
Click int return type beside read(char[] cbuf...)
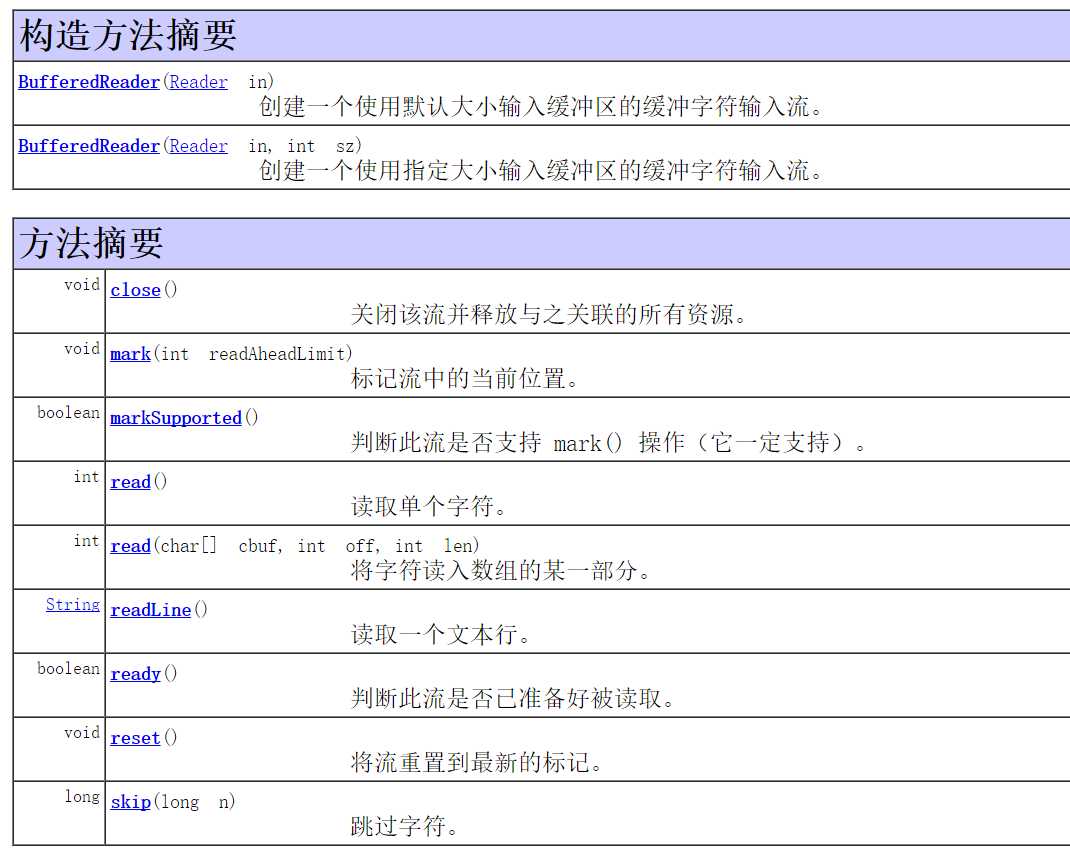tap(87, 541)
